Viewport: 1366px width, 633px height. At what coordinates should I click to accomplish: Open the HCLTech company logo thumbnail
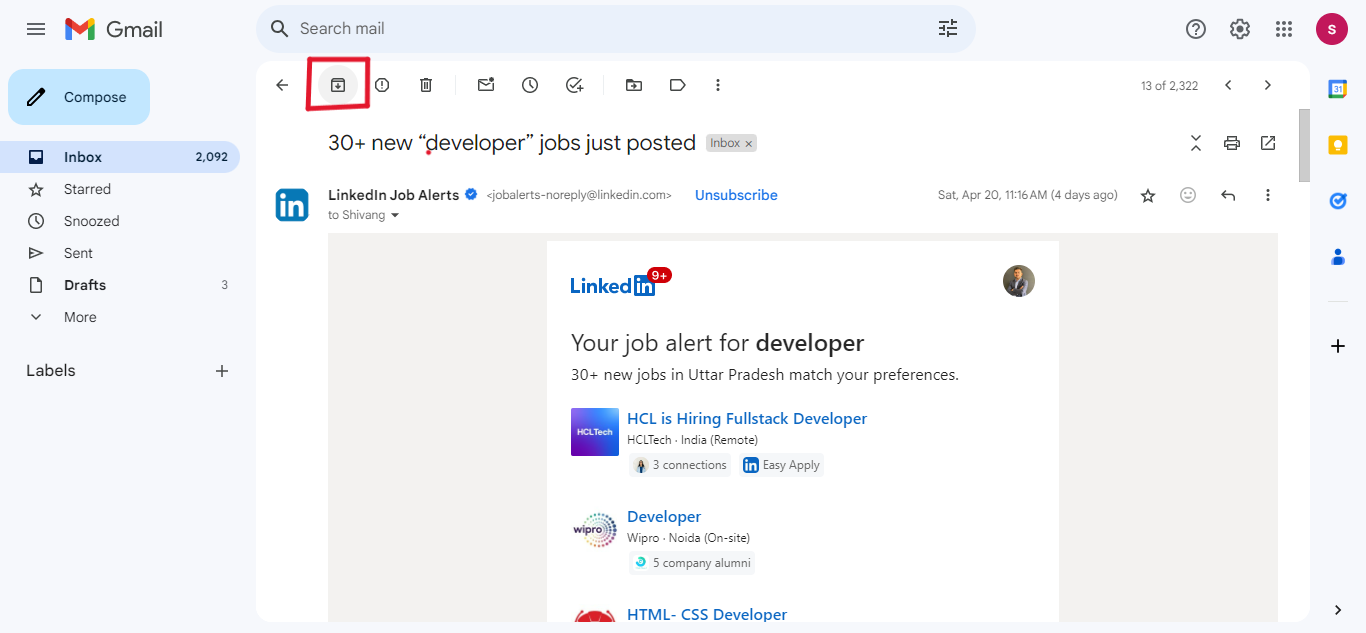point(595,432)
